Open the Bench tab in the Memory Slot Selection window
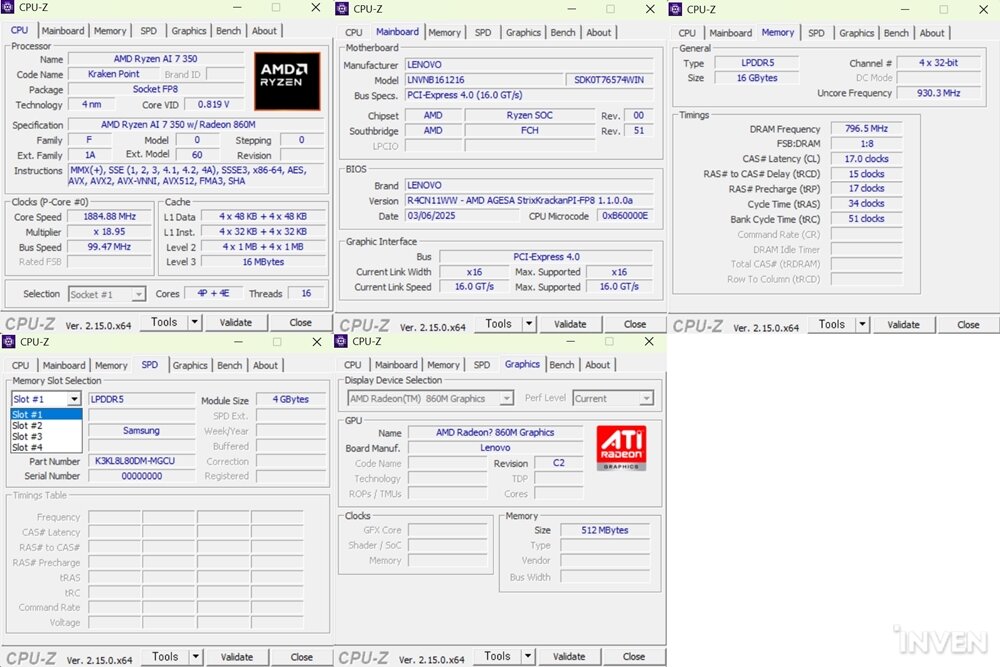The width and height of the screenshot is (1000, 667). [230, 365]
